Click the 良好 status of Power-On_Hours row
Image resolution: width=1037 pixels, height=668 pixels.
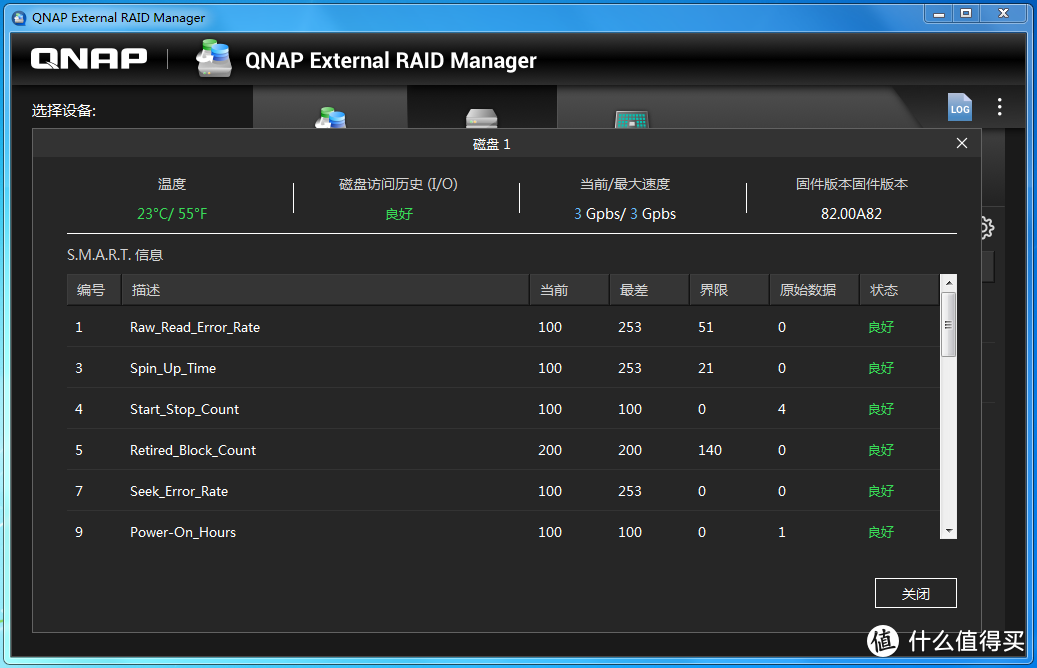[881, 532]
